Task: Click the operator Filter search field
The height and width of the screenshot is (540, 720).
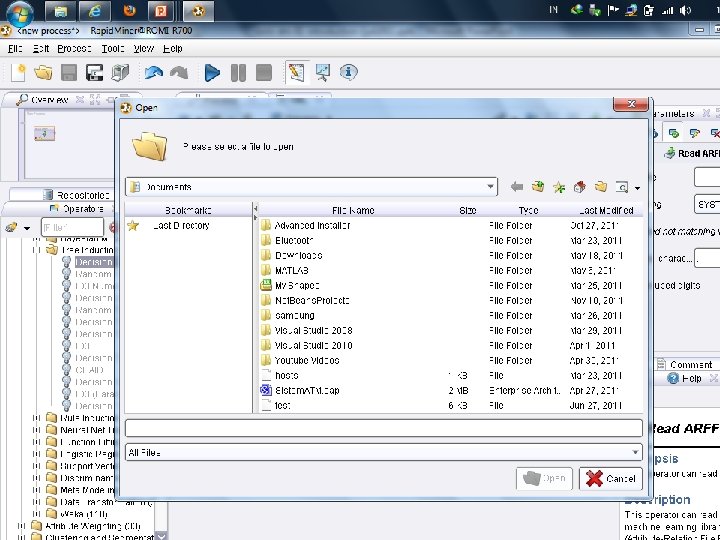Action: click(72, 227)
